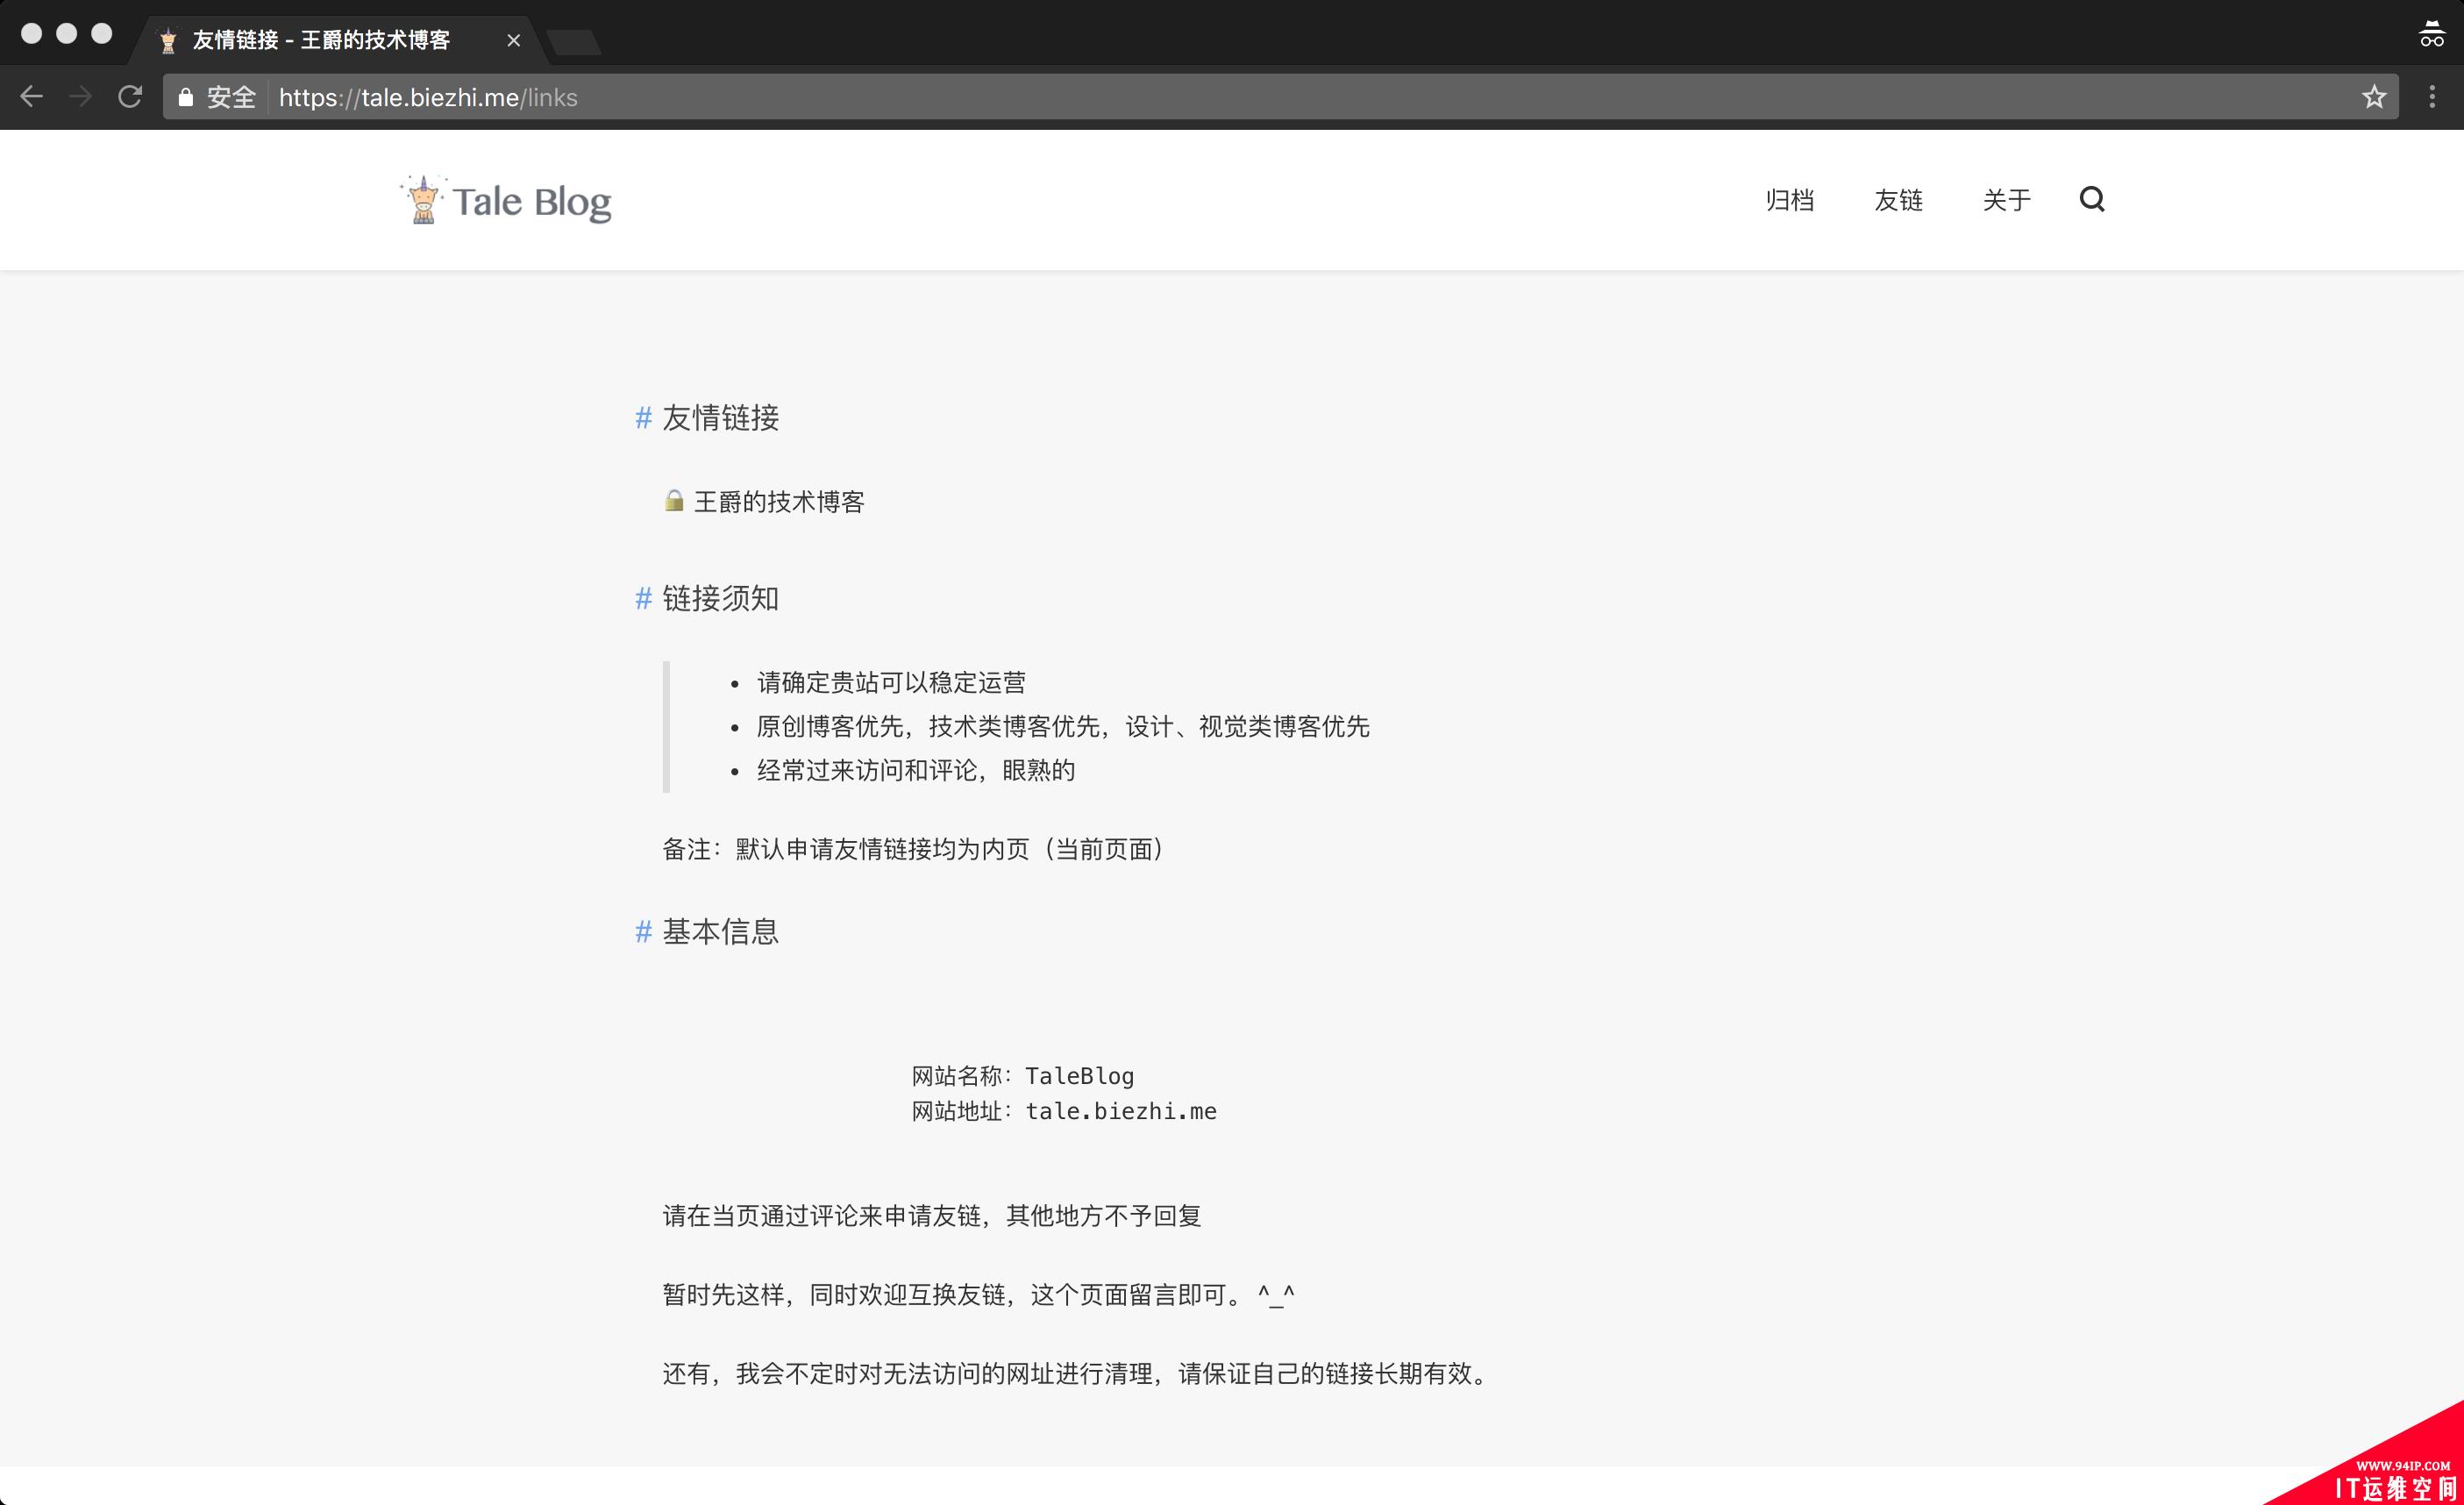Image resolution: width=2464 pixels, height=1505 pixels.
Task: Click the incognito icon at the top right
Action: coord(2431,33)
